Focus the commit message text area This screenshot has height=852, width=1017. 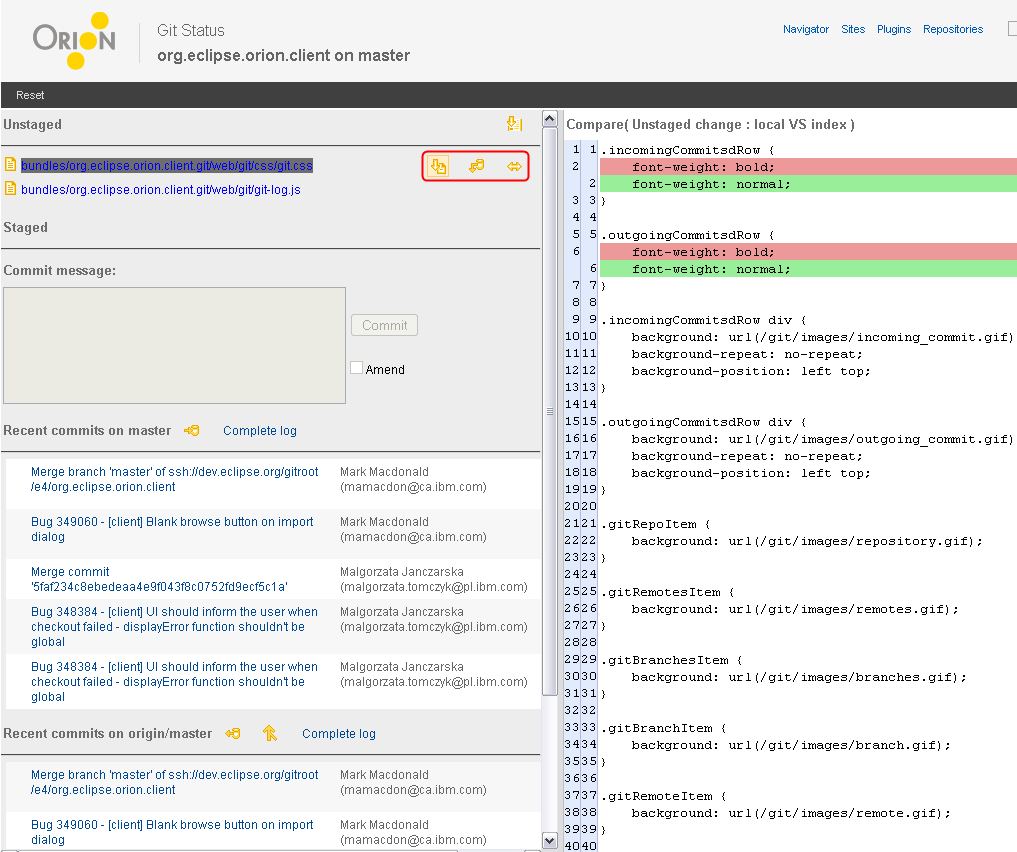pos(174,346)
